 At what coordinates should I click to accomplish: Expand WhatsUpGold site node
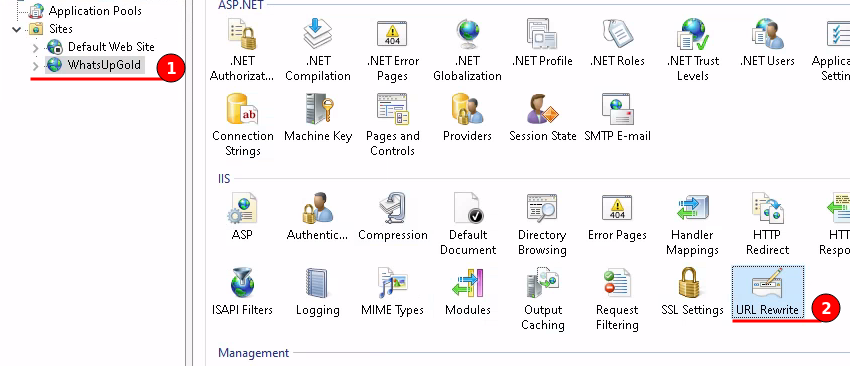point(36,66)
